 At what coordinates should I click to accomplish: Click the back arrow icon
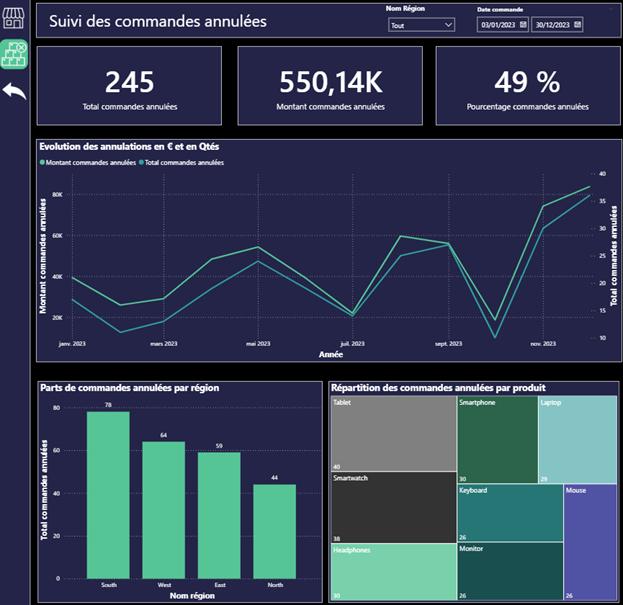[14, 91]
